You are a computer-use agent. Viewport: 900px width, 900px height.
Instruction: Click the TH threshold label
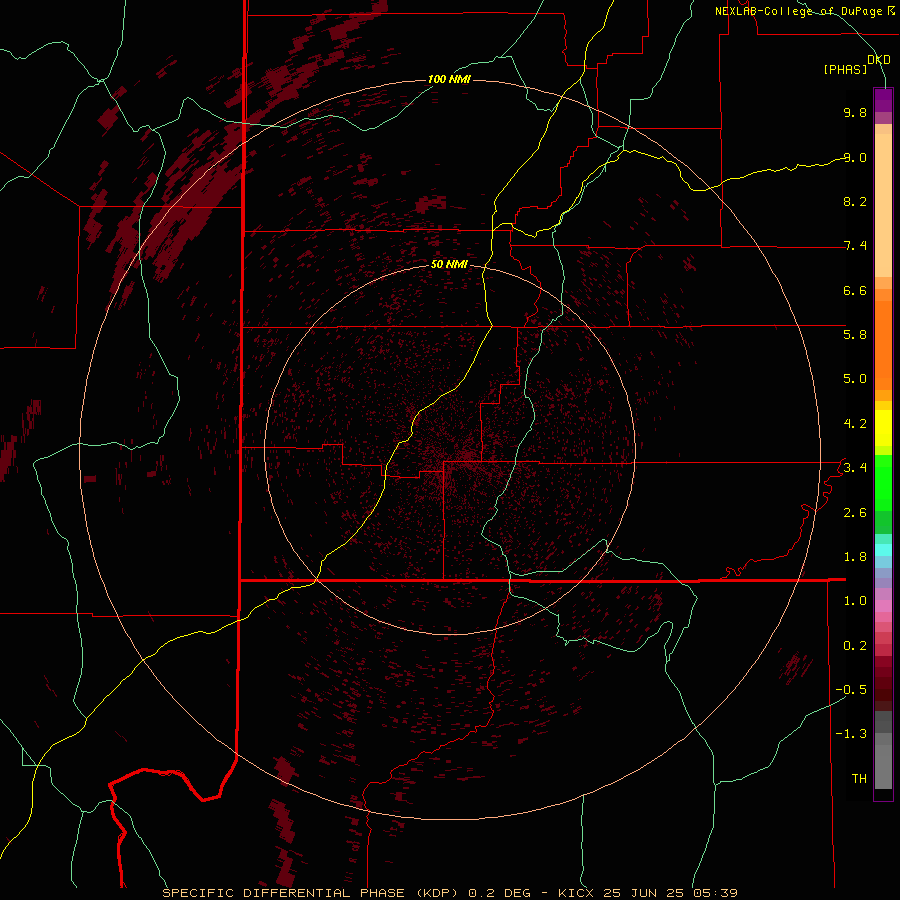point(859,779)
